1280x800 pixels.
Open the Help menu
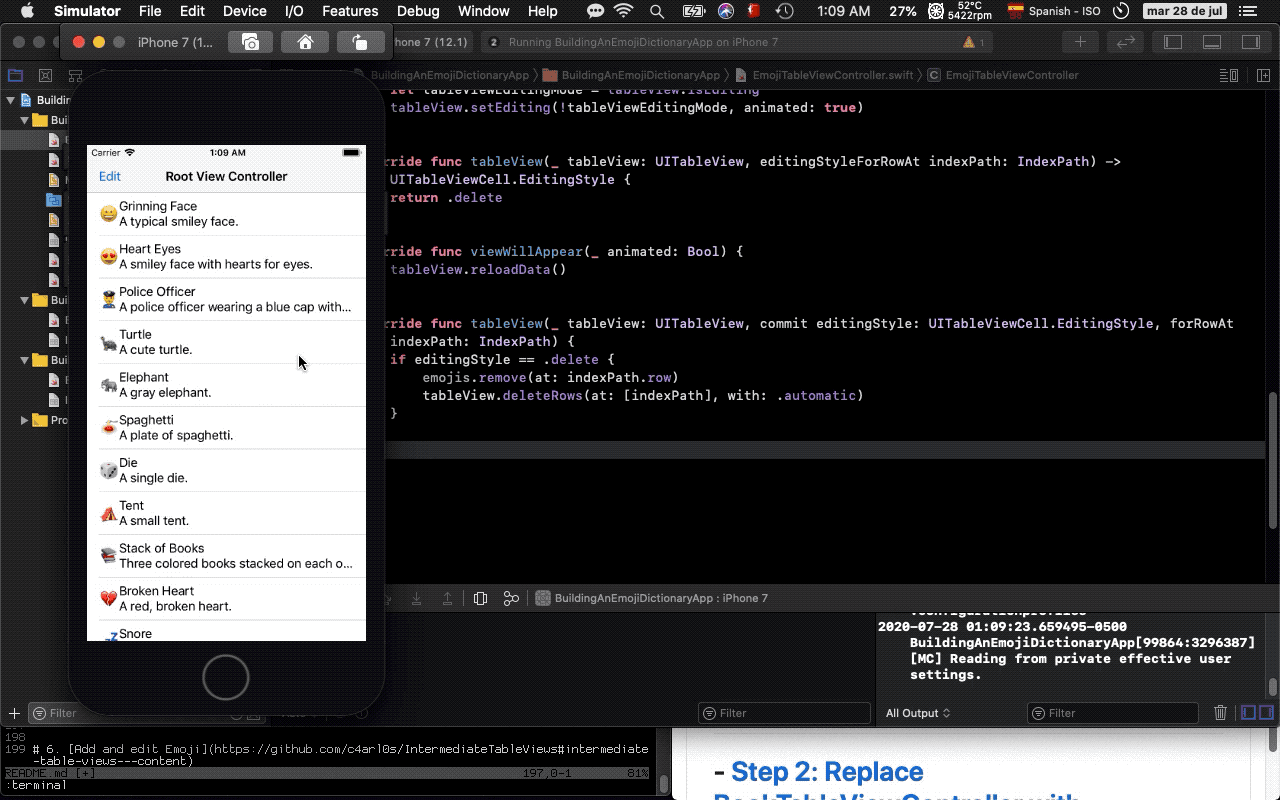click(x=542, y=11)
